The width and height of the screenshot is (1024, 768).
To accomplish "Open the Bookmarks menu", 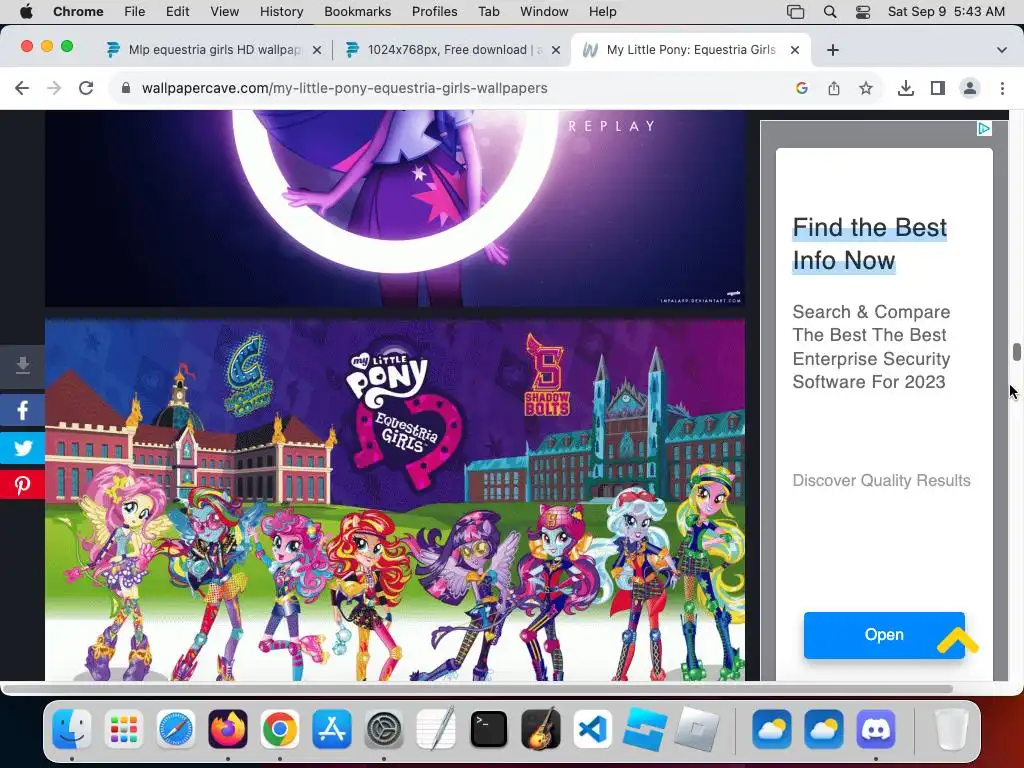I will [x=357, y=12].
